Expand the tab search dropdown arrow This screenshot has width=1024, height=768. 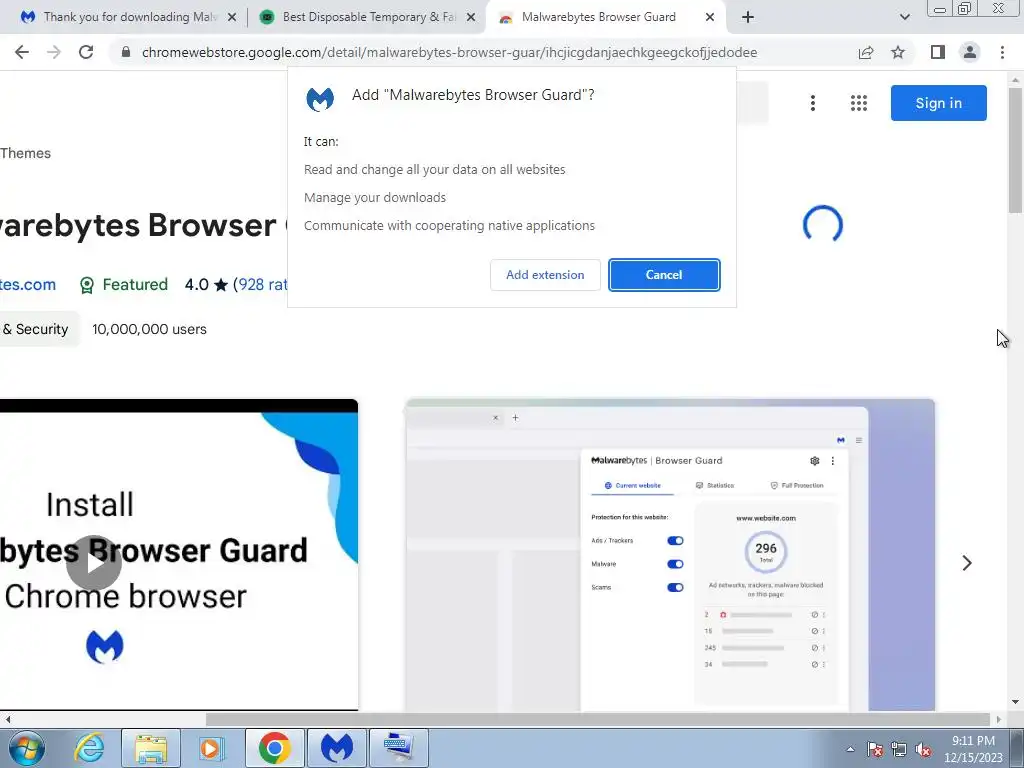pos(904,18)
